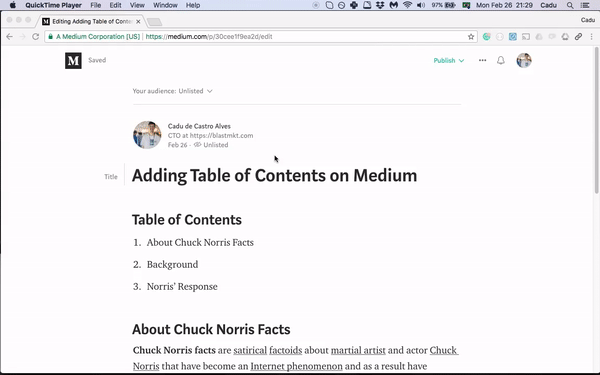Reload the page

[x=36, y=37]
